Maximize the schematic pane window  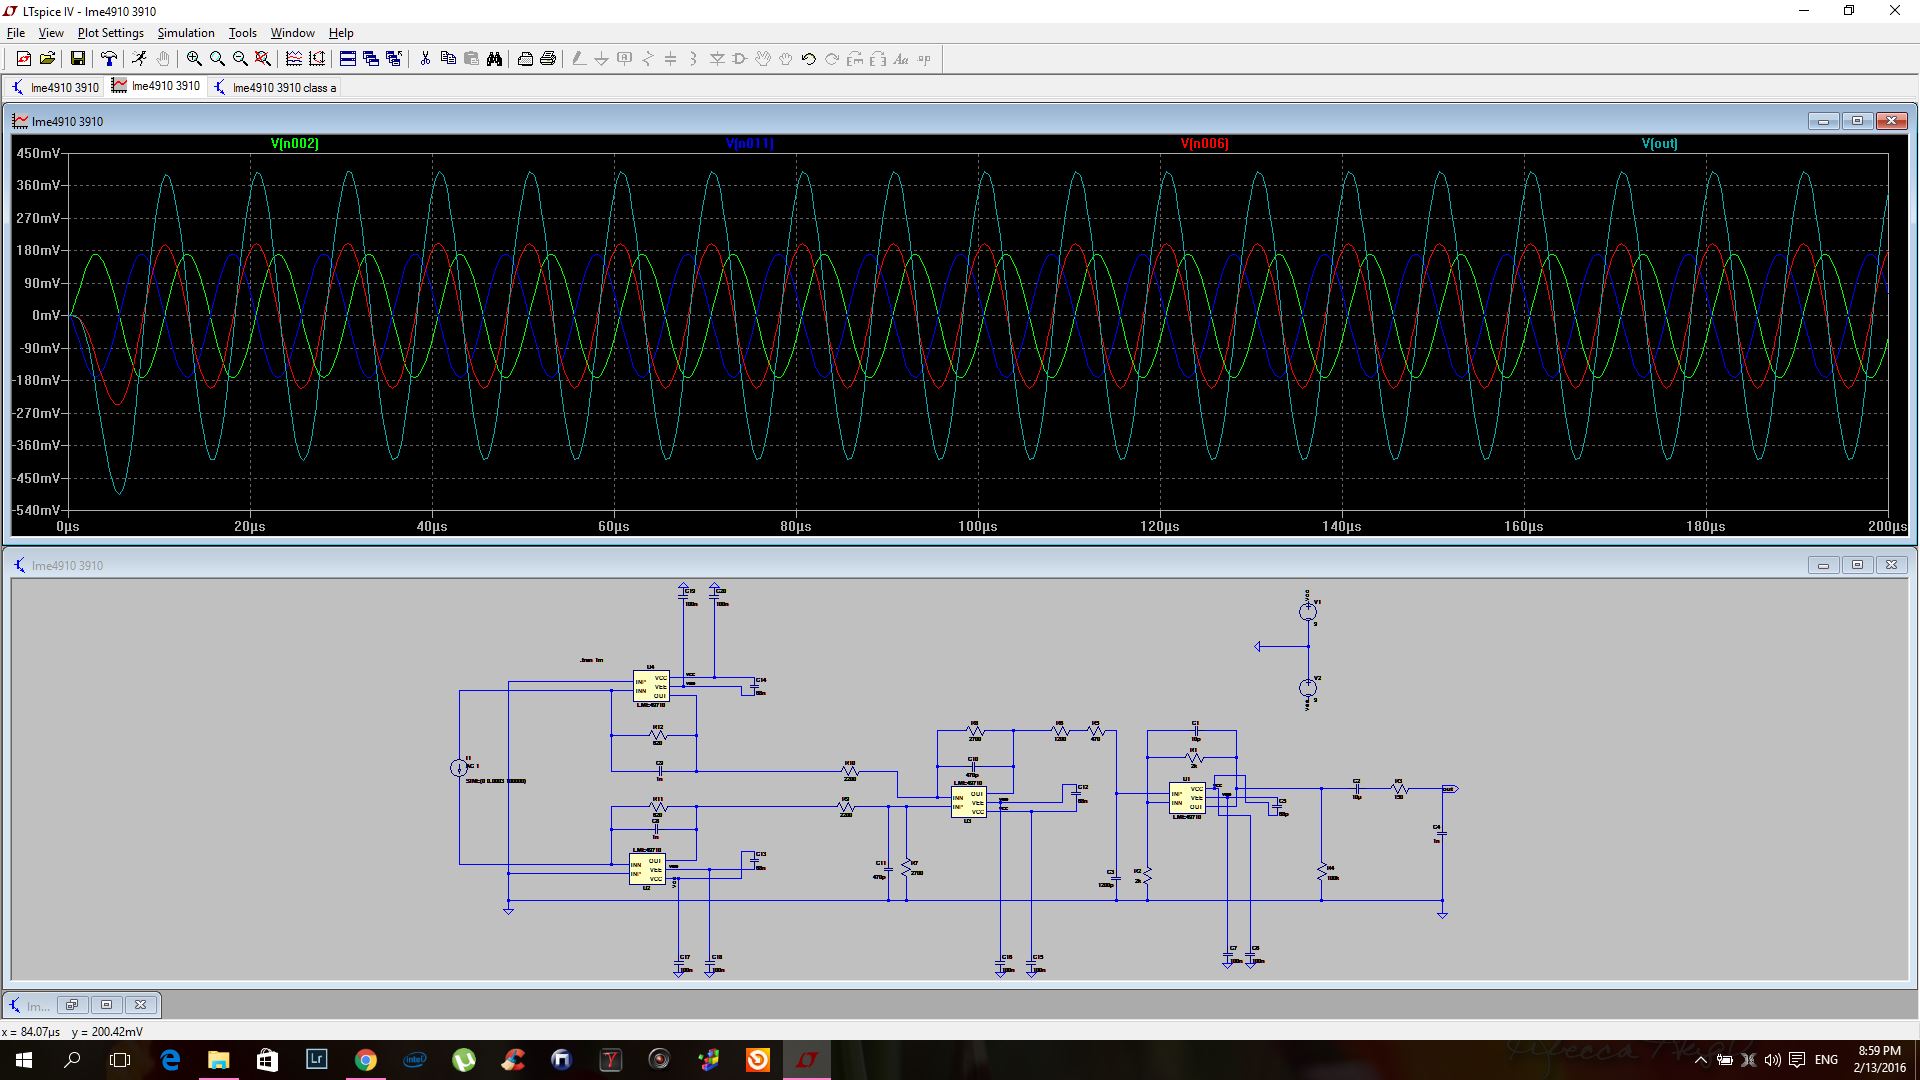[1857, 565]
